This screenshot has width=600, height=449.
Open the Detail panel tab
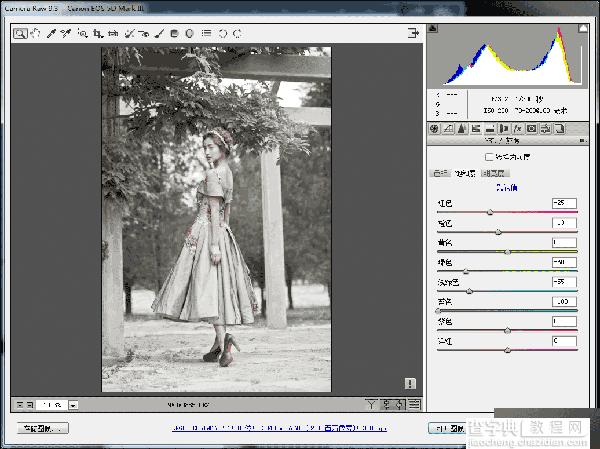(x=462, y=129)
